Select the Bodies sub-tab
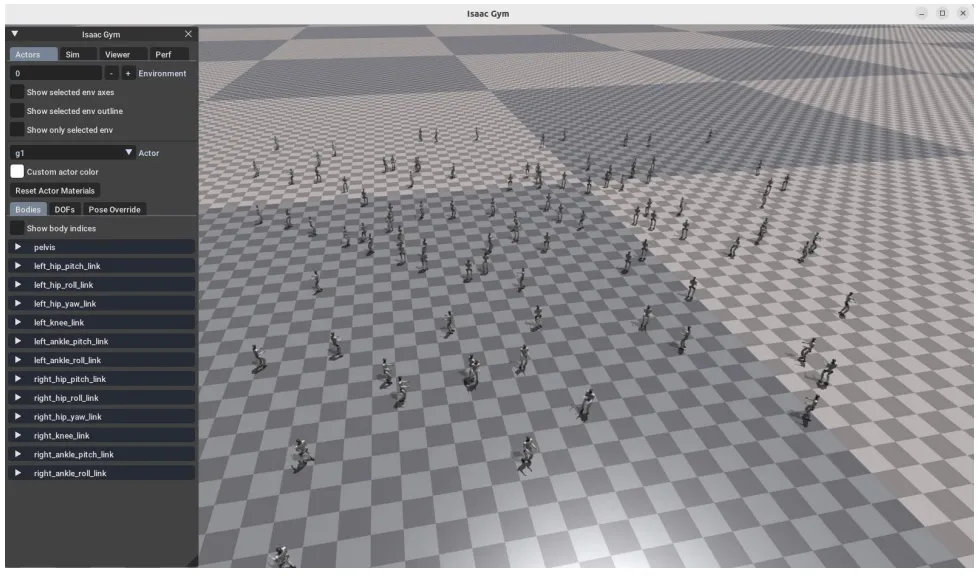This screenshot has width=977, height=576. click(28, 209)
